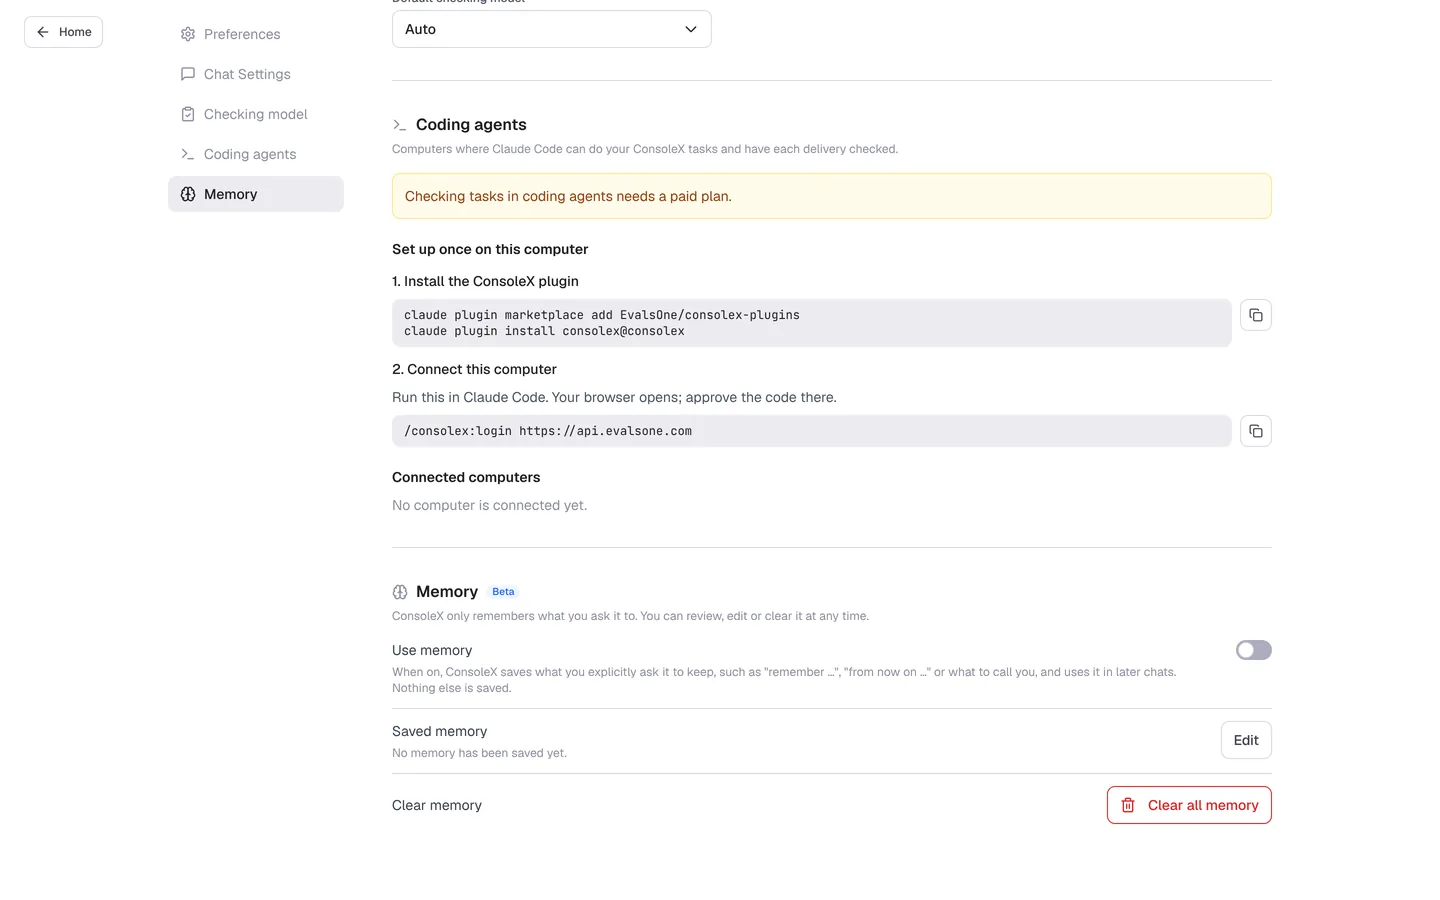Click the 'Clear memory' label
The image size is (1440, 900).
(437, 805)
